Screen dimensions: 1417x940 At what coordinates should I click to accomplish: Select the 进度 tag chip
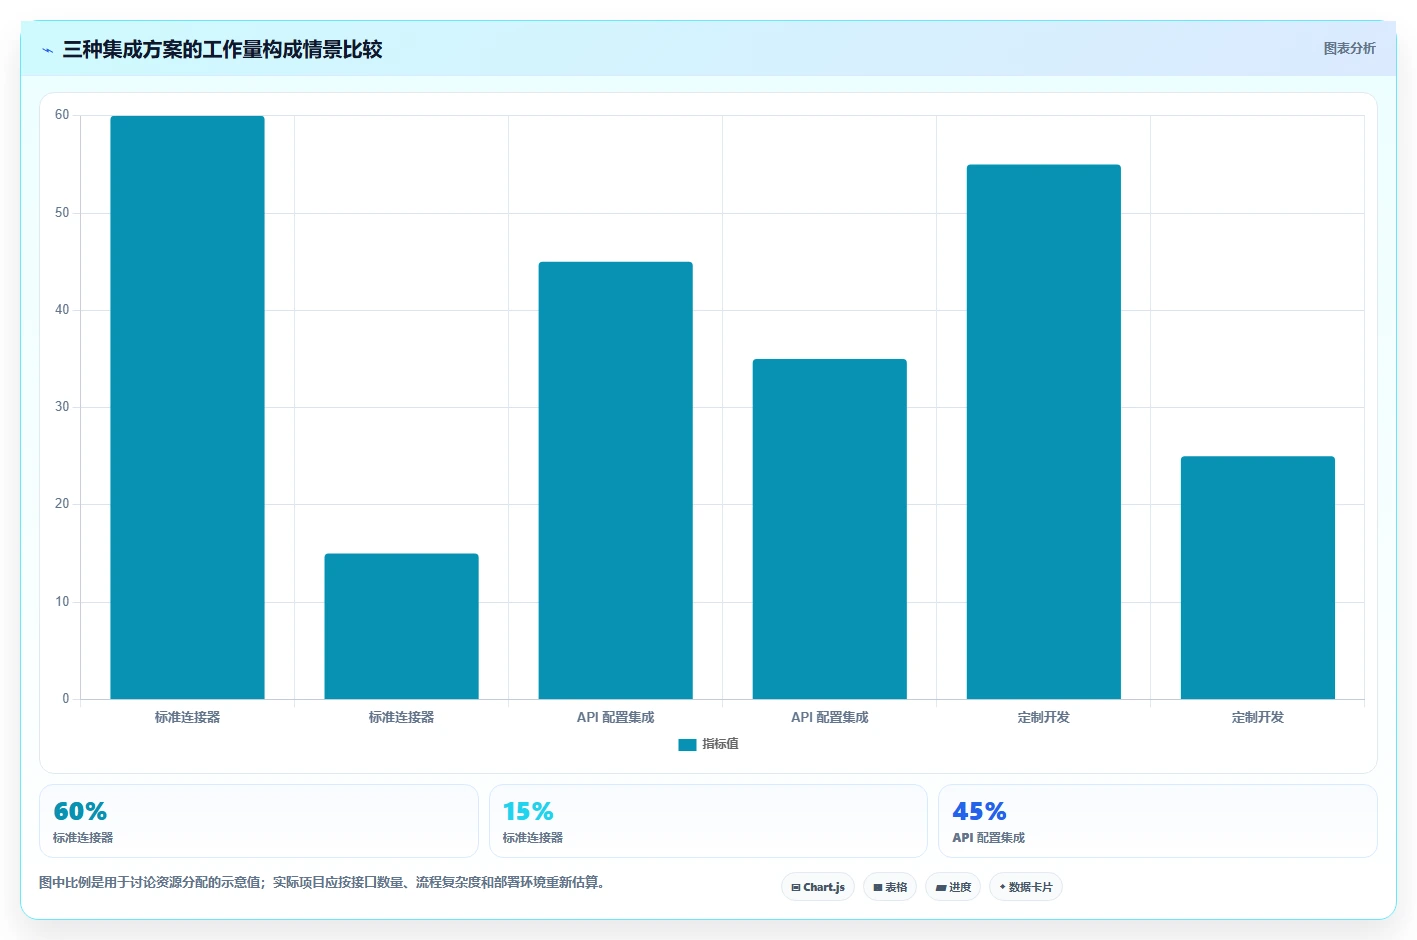[x=953, y=887]
